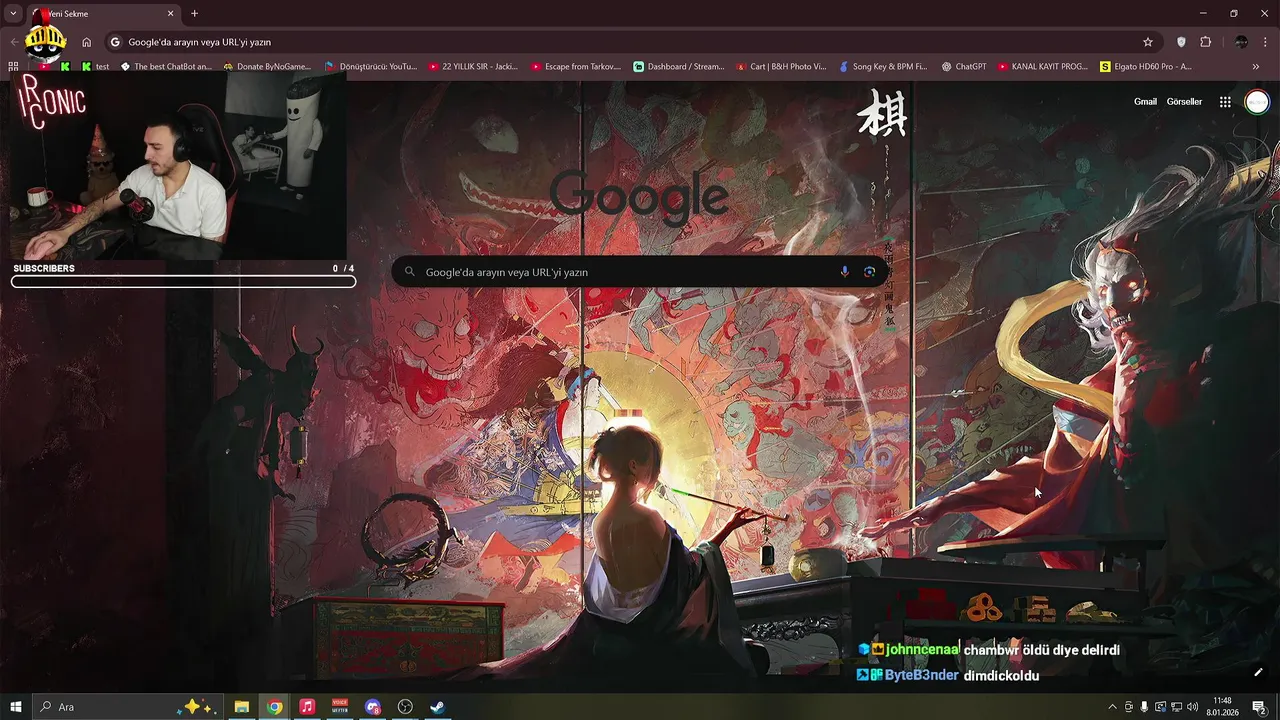Show more bookmarks with the double chevron

(1256, 67)
